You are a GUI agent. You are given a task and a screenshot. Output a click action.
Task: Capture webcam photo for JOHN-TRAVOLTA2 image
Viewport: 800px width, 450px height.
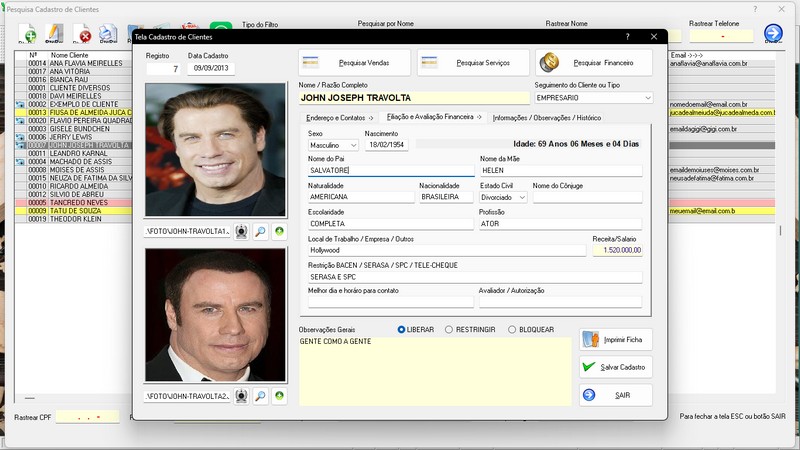241,396
